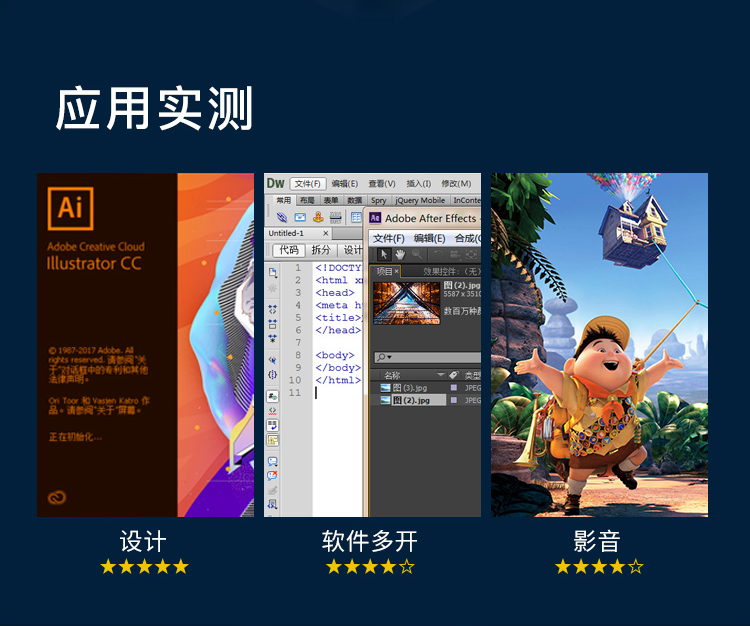Image resolution: width=750 pixels, height=626 pixels.
Task: Select 图 (3).jpg in the project list
Action: click(410, 387)
